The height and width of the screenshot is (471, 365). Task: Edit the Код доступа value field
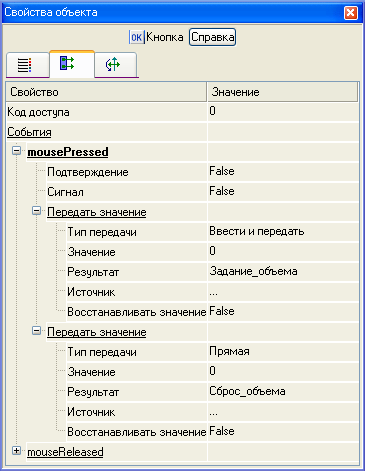click(283, 112)
